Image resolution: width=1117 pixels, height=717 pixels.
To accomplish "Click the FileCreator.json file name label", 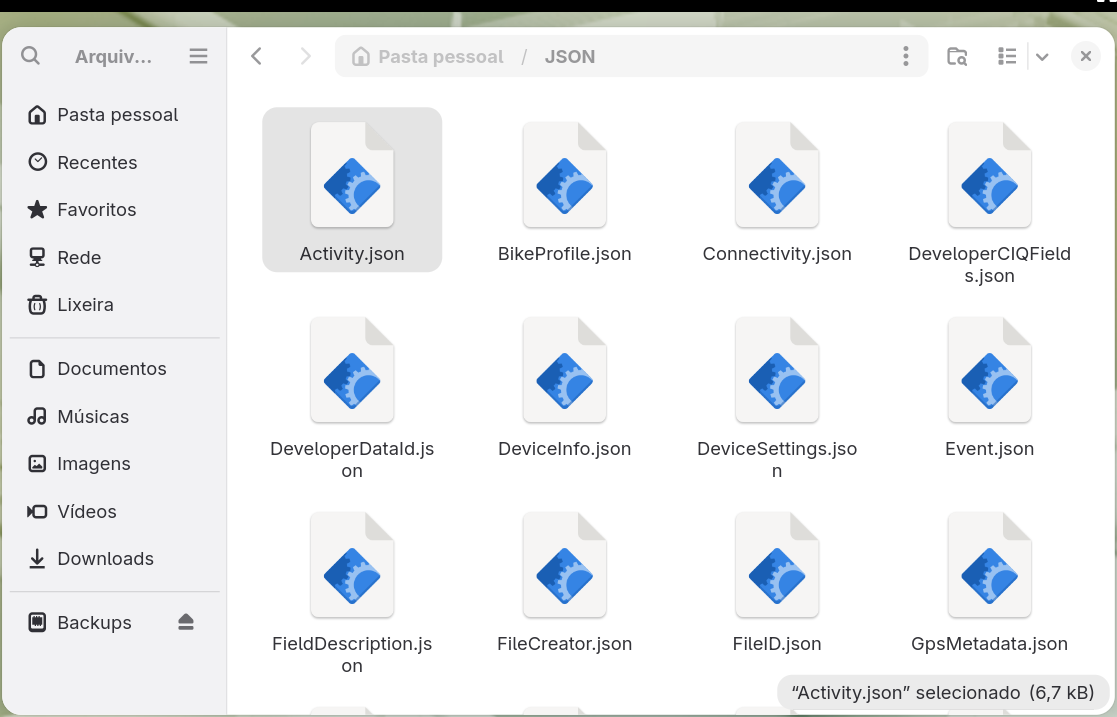I will tap(564, 644).
